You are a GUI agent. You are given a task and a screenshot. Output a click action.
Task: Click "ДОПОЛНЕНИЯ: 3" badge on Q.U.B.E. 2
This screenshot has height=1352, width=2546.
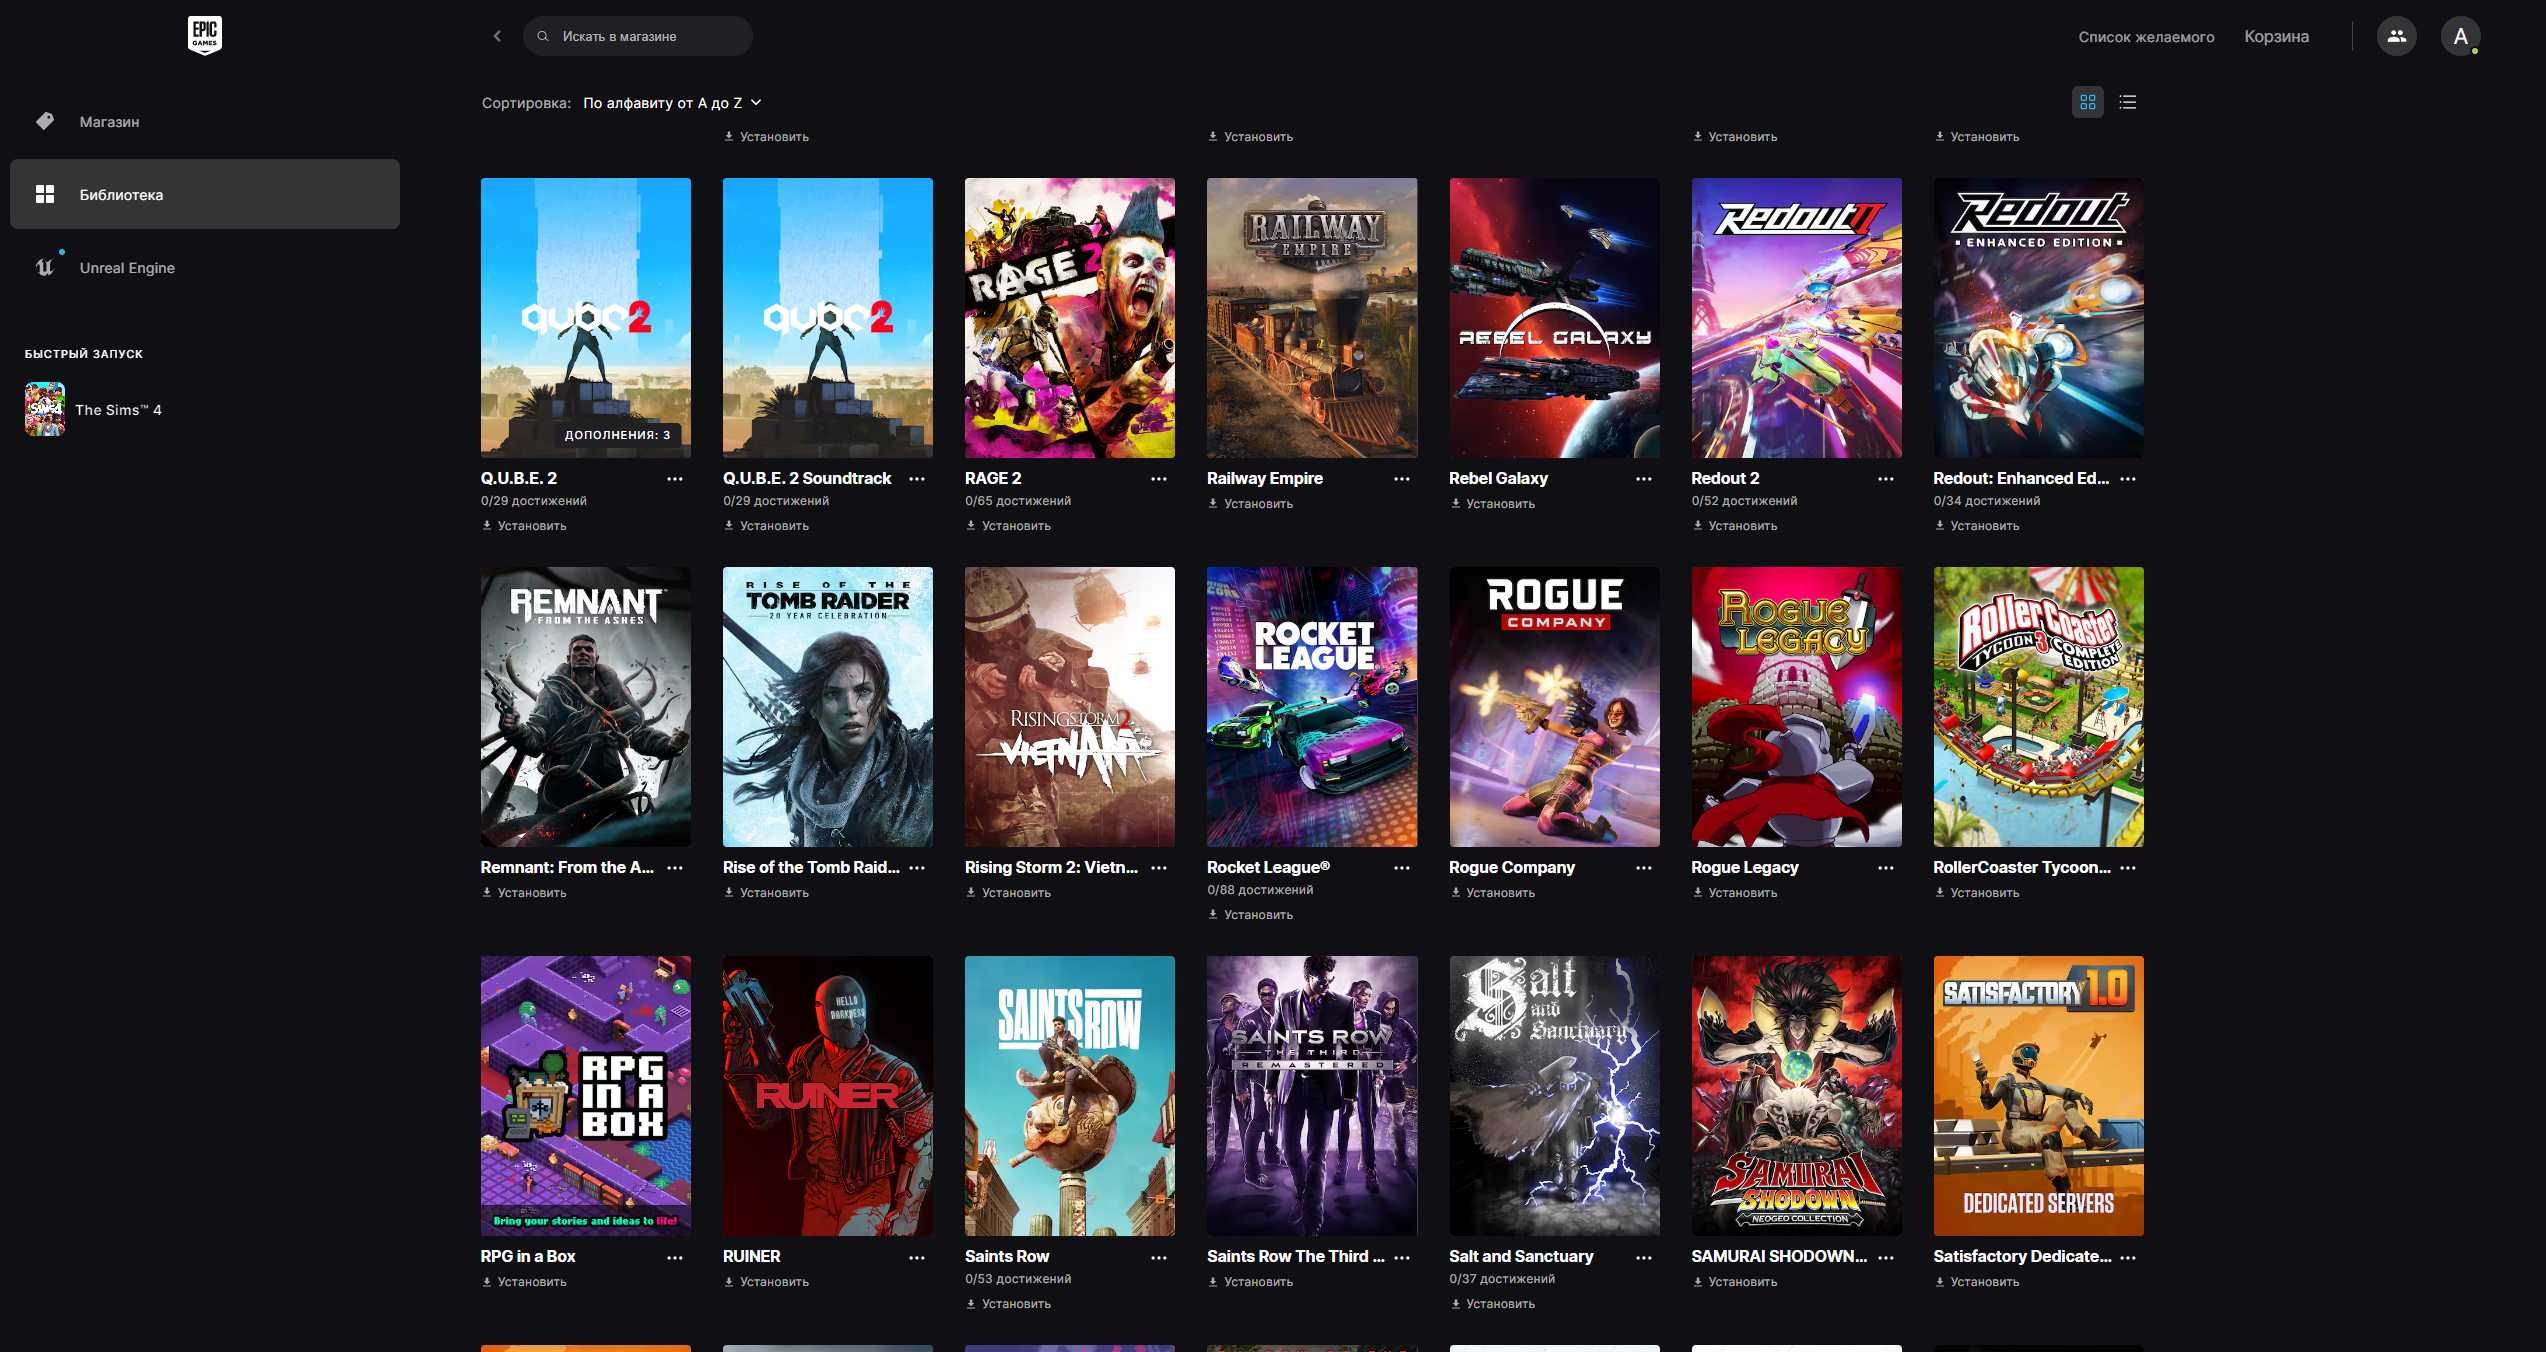(x=617, y=435)
